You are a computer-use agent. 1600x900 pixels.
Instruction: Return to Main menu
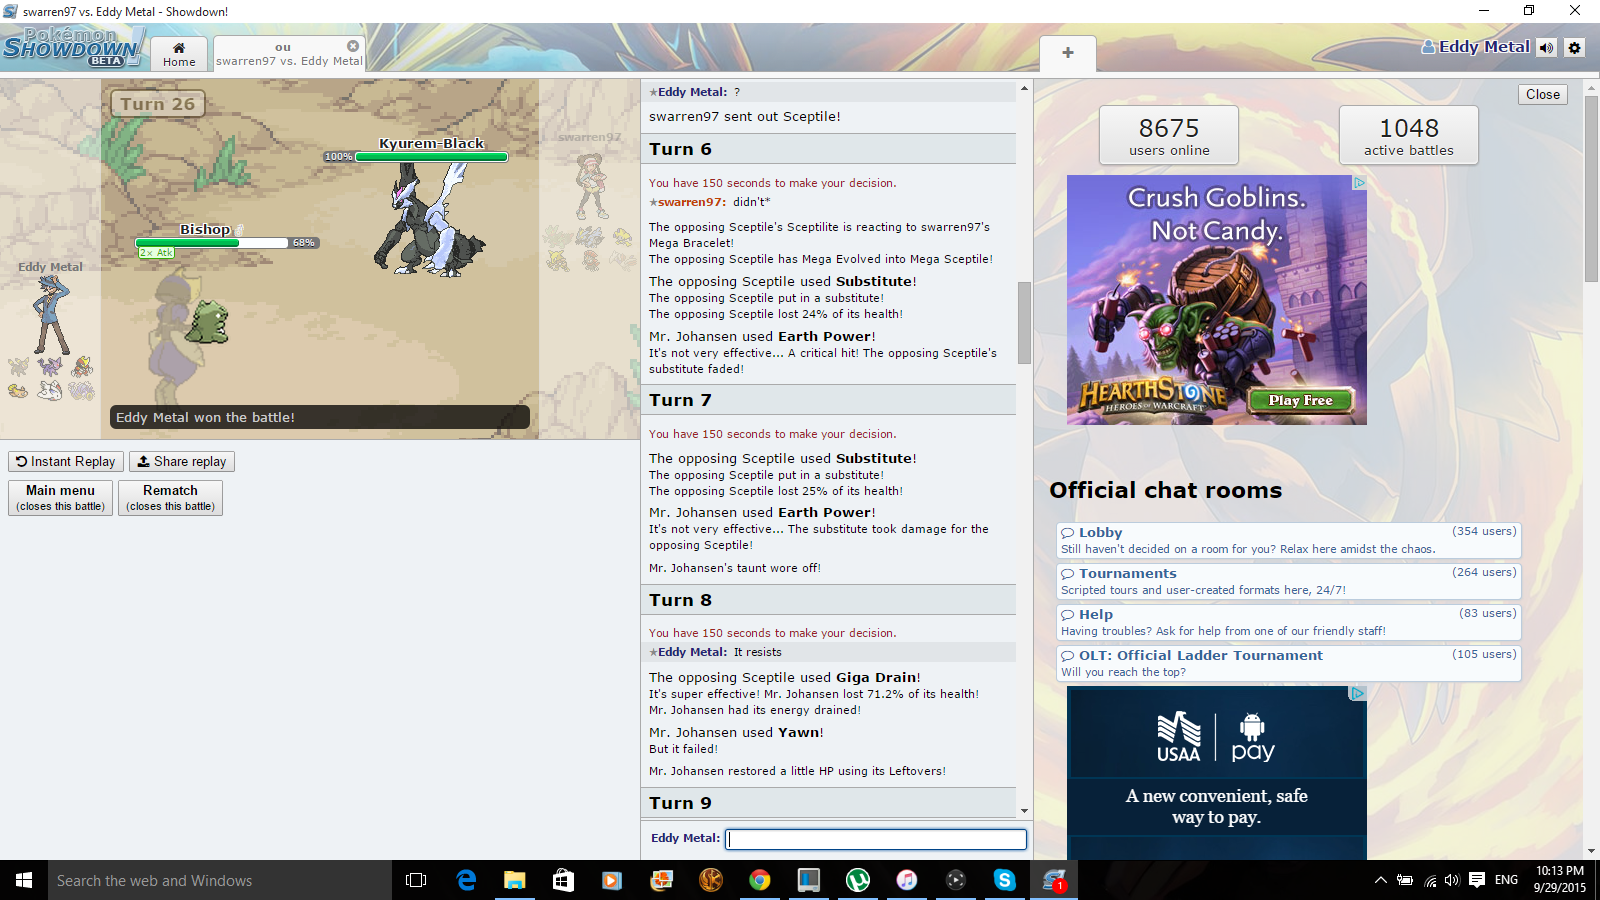pyautogui.click(x=61, y=497)
